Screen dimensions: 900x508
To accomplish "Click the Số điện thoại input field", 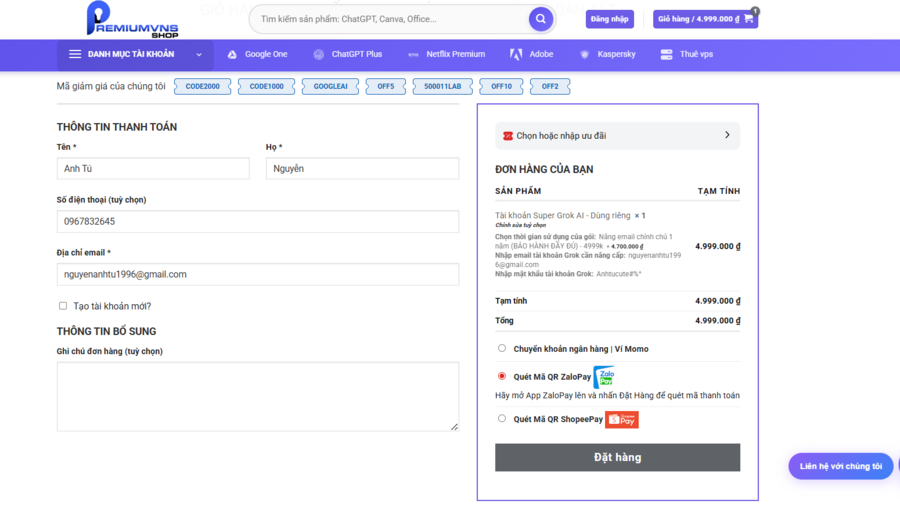I will click(258, 222).
